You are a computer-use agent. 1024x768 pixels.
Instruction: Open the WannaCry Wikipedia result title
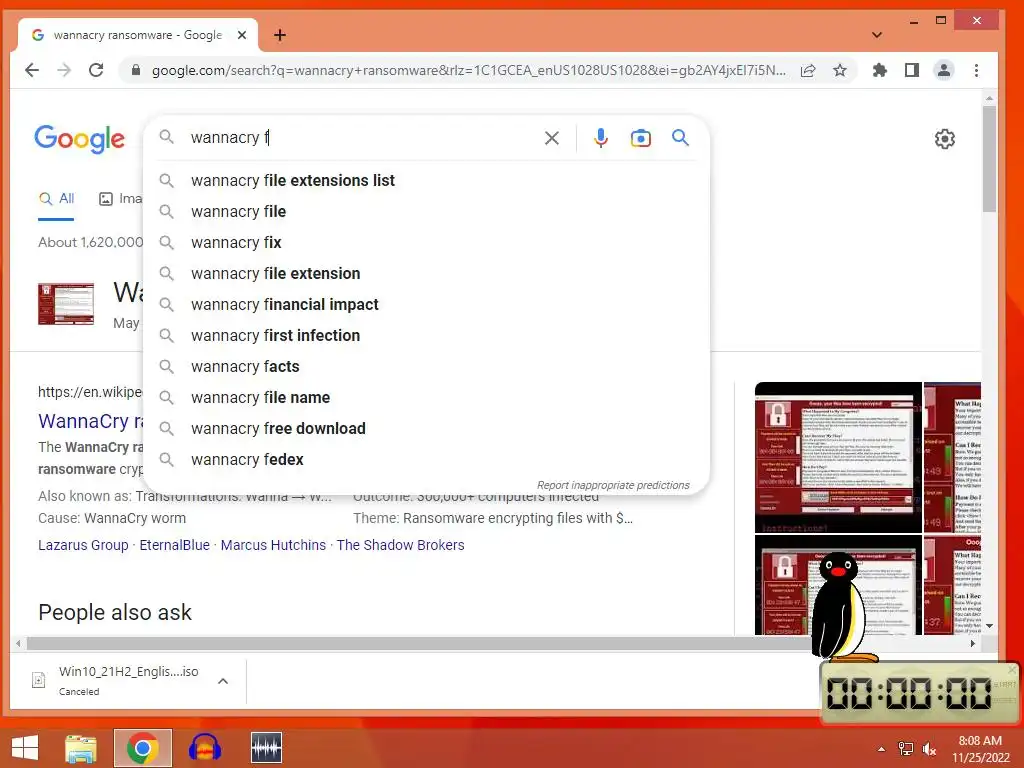[91, 421]
